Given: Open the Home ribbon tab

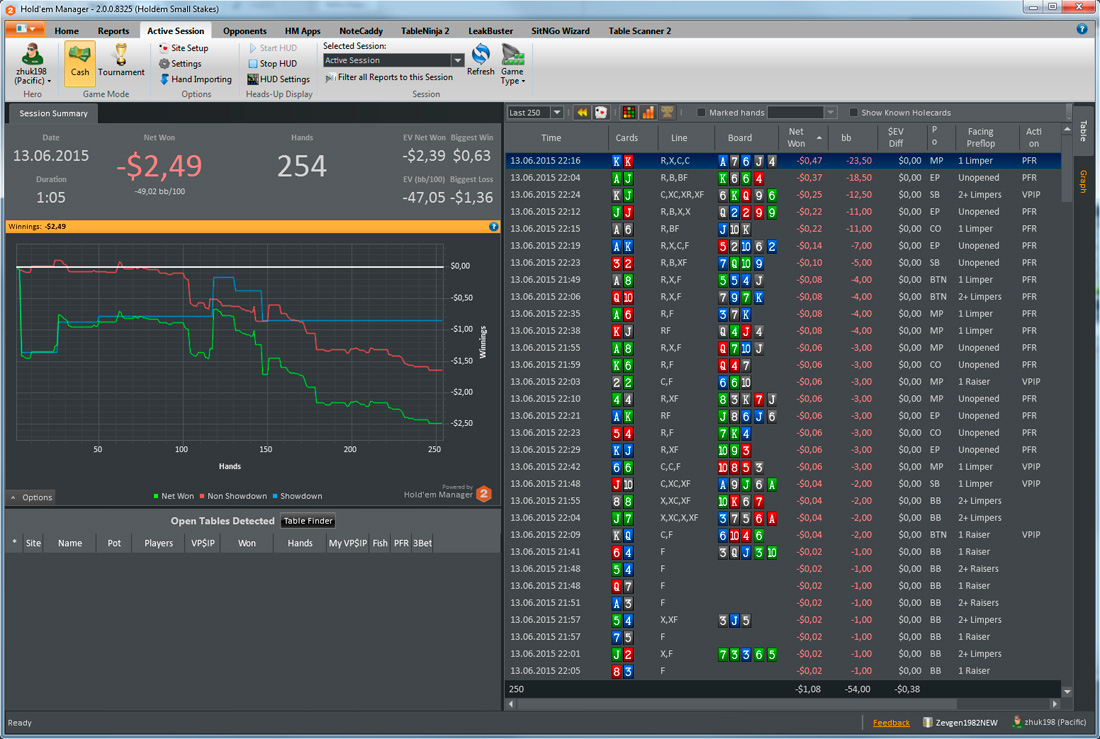Looking at the screenshot, I should tap(67, 31).
